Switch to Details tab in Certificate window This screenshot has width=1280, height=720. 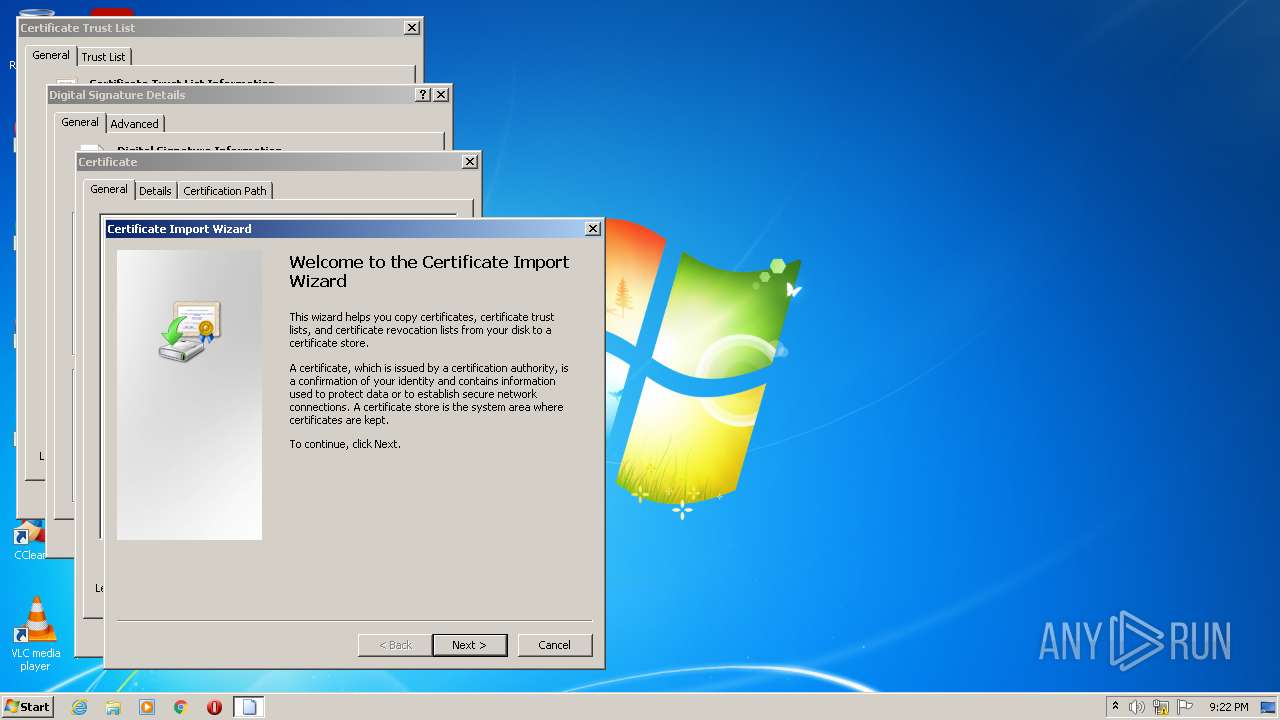155,191
